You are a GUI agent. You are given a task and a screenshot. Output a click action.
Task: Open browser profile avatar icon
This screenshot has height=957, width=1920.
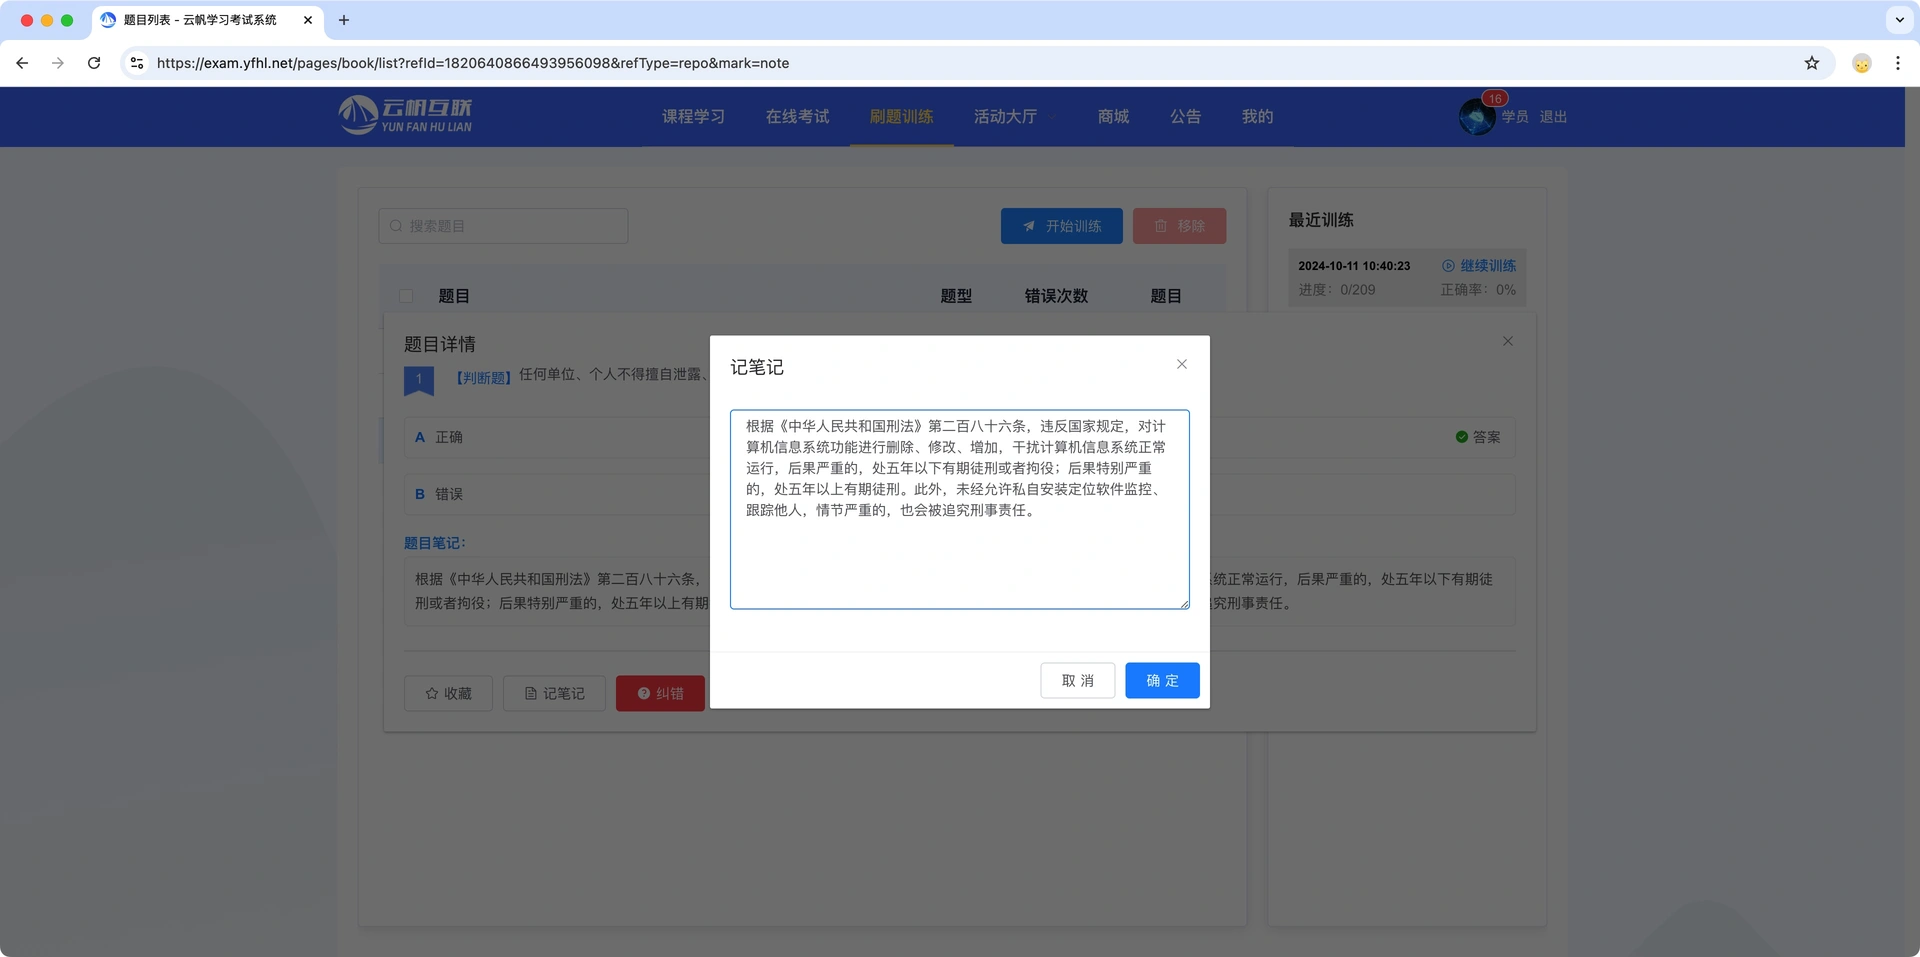tap(1862, 63)
